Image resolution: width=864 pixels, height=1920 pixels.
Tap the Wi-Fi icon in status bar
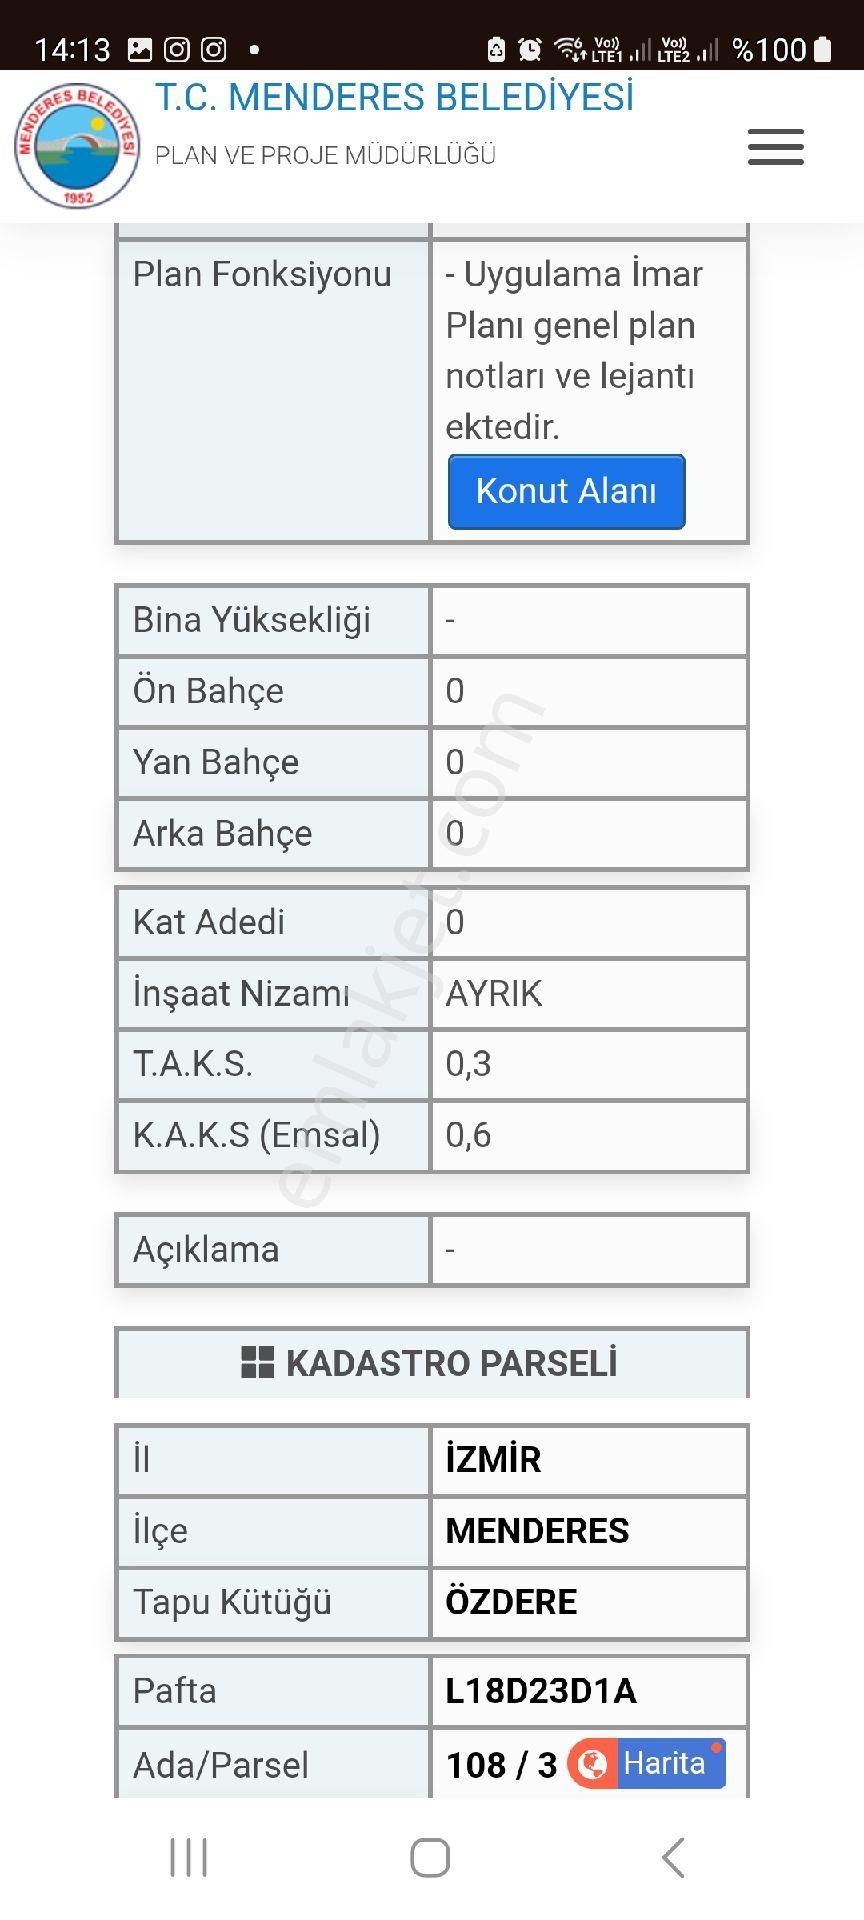(x=566, y=45)
